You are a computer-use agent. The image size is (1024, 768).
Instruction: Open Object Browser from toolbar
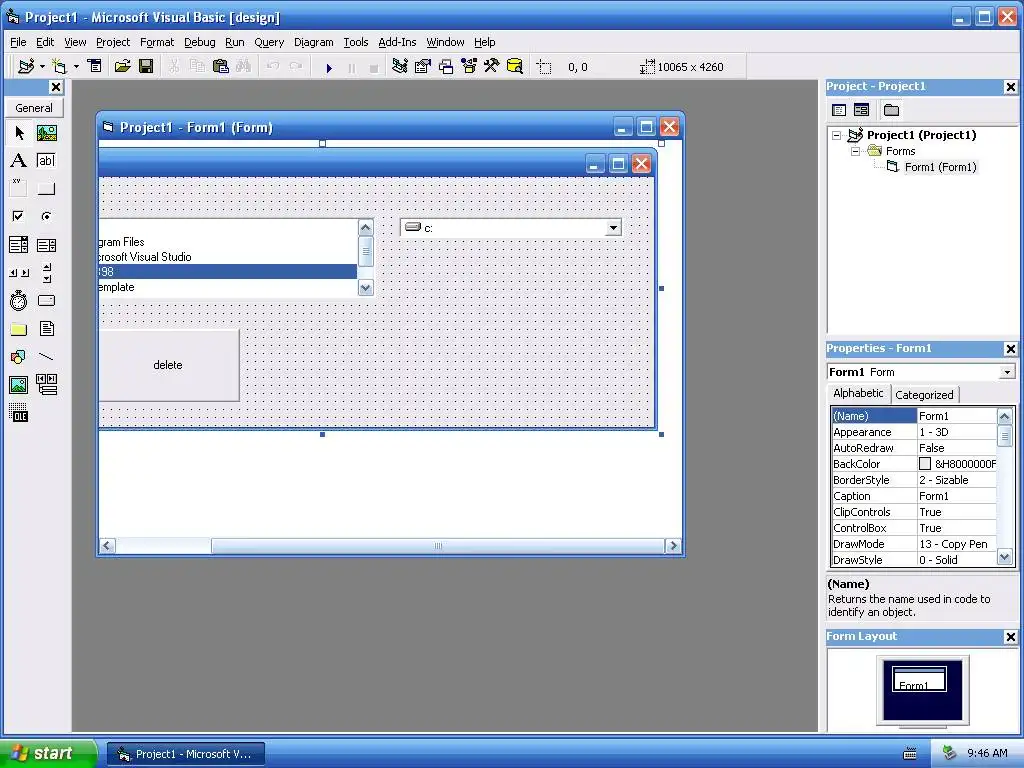[x=469, y=67]
